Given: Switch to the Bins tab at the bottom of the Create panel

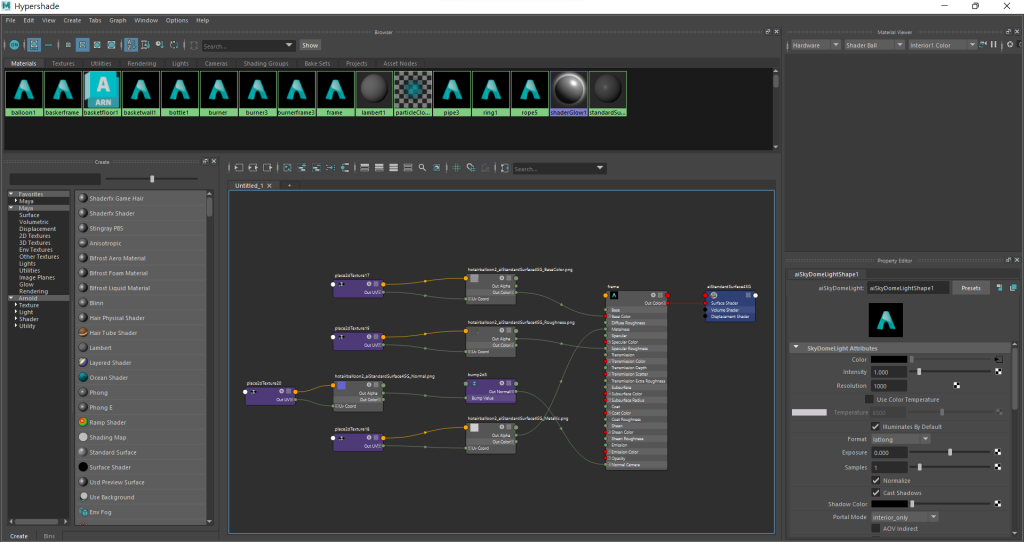Looking at the screenshot, I should (x=49, y=536).
